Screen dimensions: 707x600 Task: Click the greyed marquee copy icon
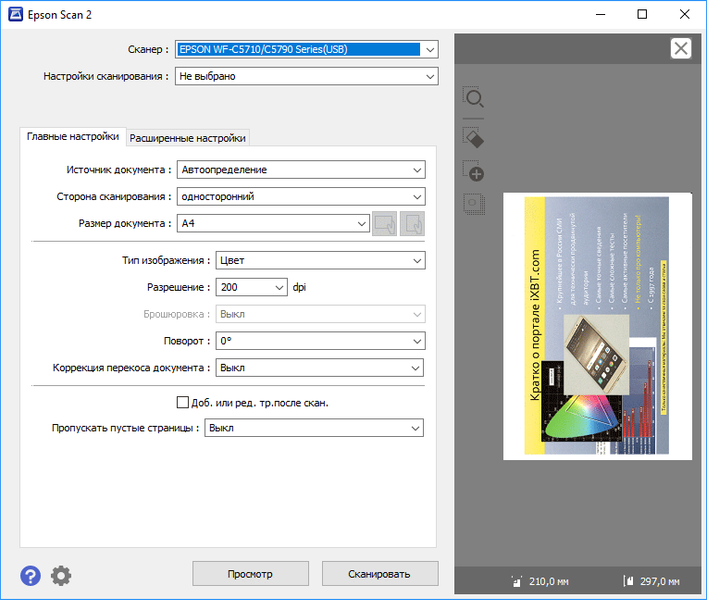(x=474, y=203)
